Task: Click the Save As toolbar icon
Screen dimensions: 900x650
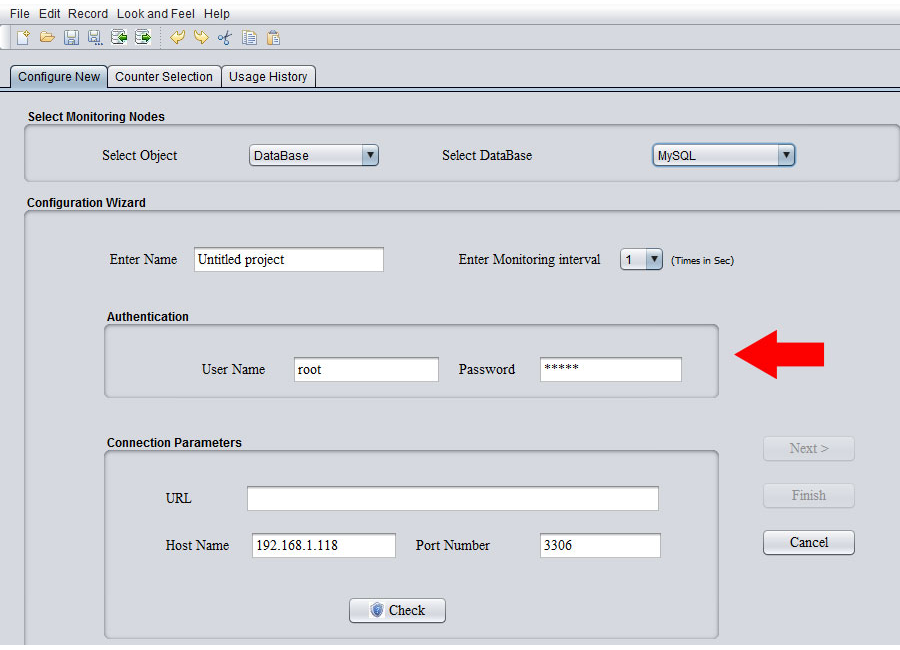Action: click(x=95, y=37)
